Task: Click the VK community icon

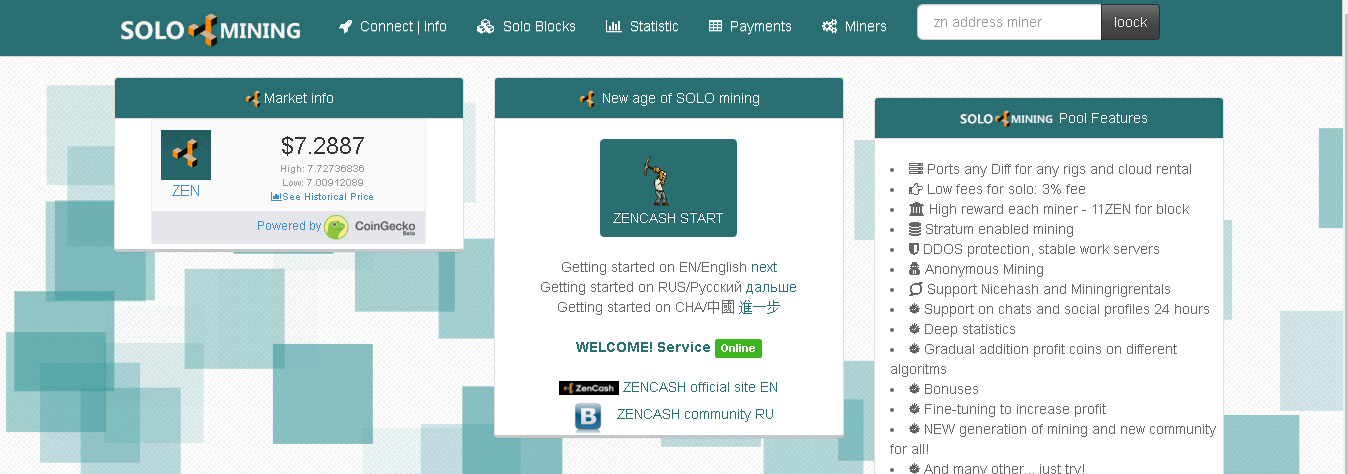Action: click(588, 417)
